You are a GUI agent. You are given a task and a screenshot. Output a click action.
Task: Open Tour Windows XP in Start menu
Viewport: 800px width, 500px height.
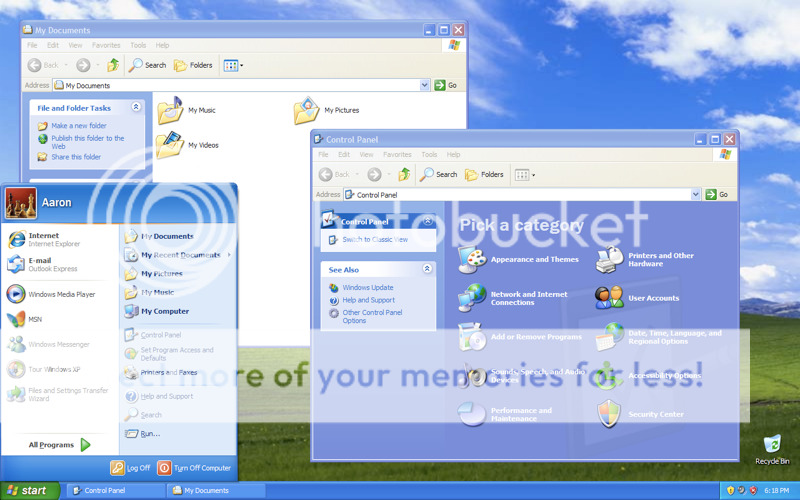[x=44, y=369]
